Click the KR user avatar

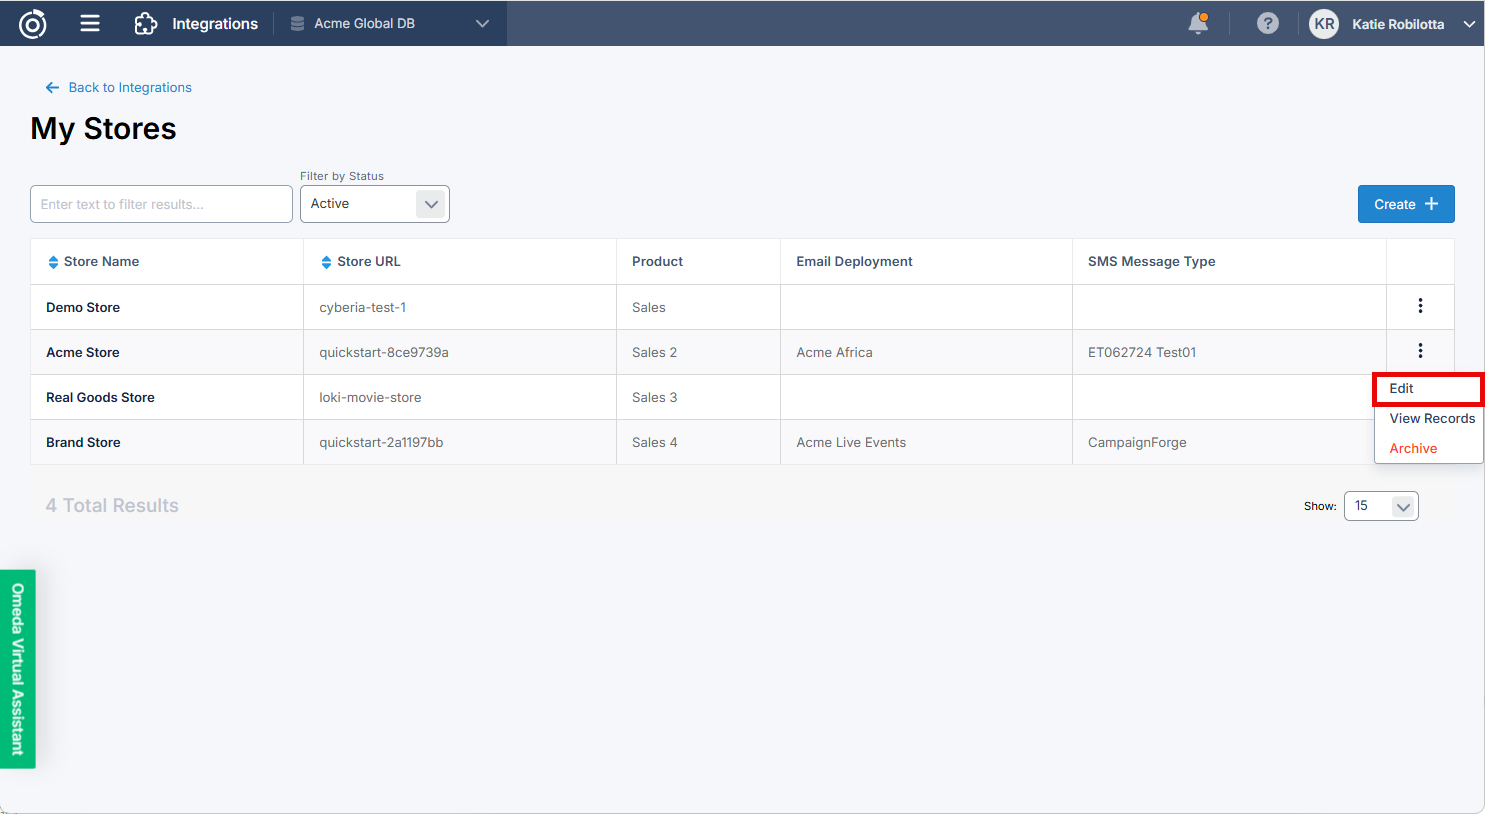(1323, 24)
